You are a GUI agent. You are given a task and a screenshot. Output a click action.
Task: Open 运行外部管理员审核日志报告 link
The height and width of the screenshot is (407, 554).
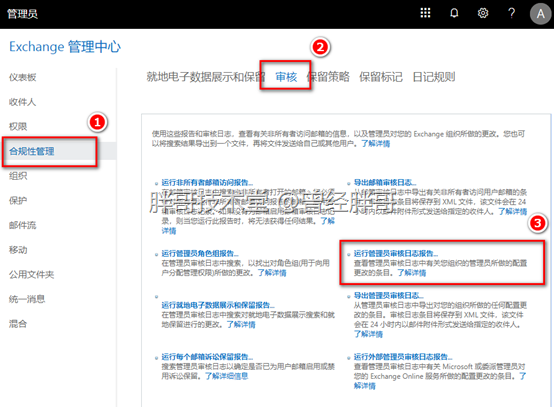403,356
